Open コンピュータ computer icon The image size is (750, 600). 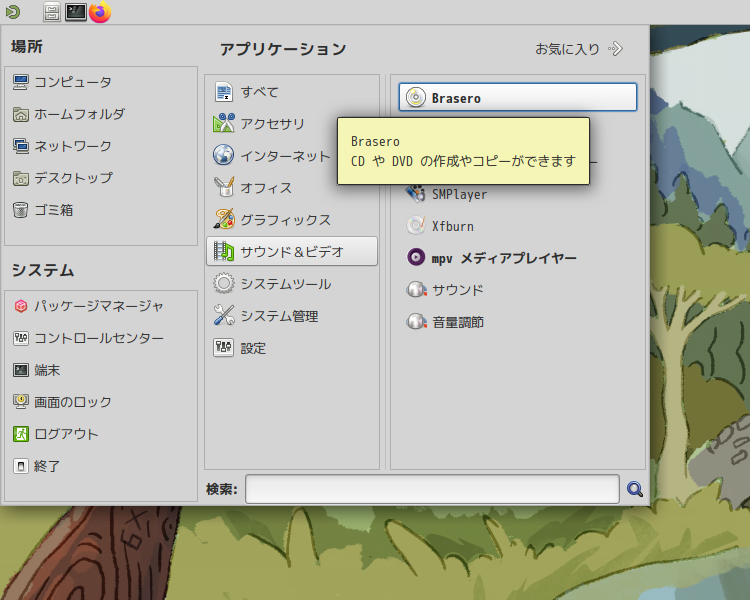point(21,82)
